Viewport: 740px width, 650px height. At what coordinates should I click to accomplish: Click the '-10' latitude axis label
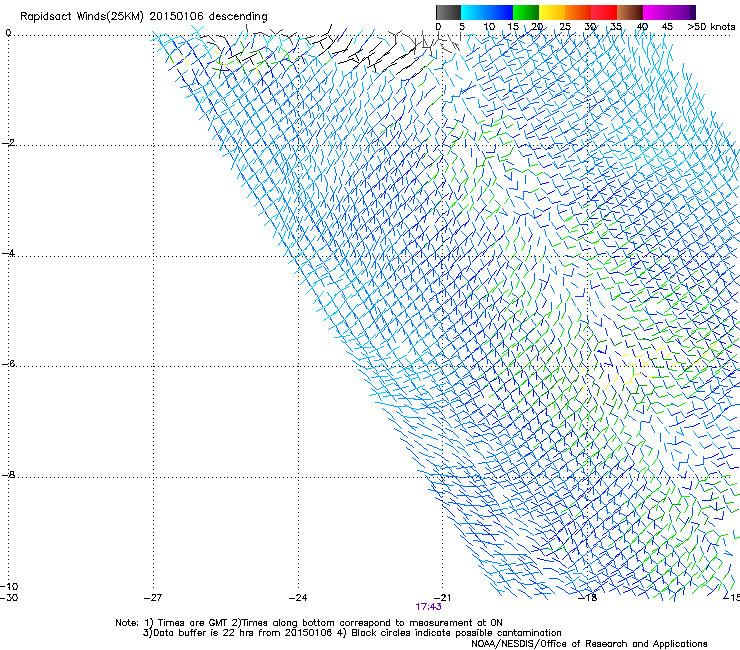click(9, 586)
